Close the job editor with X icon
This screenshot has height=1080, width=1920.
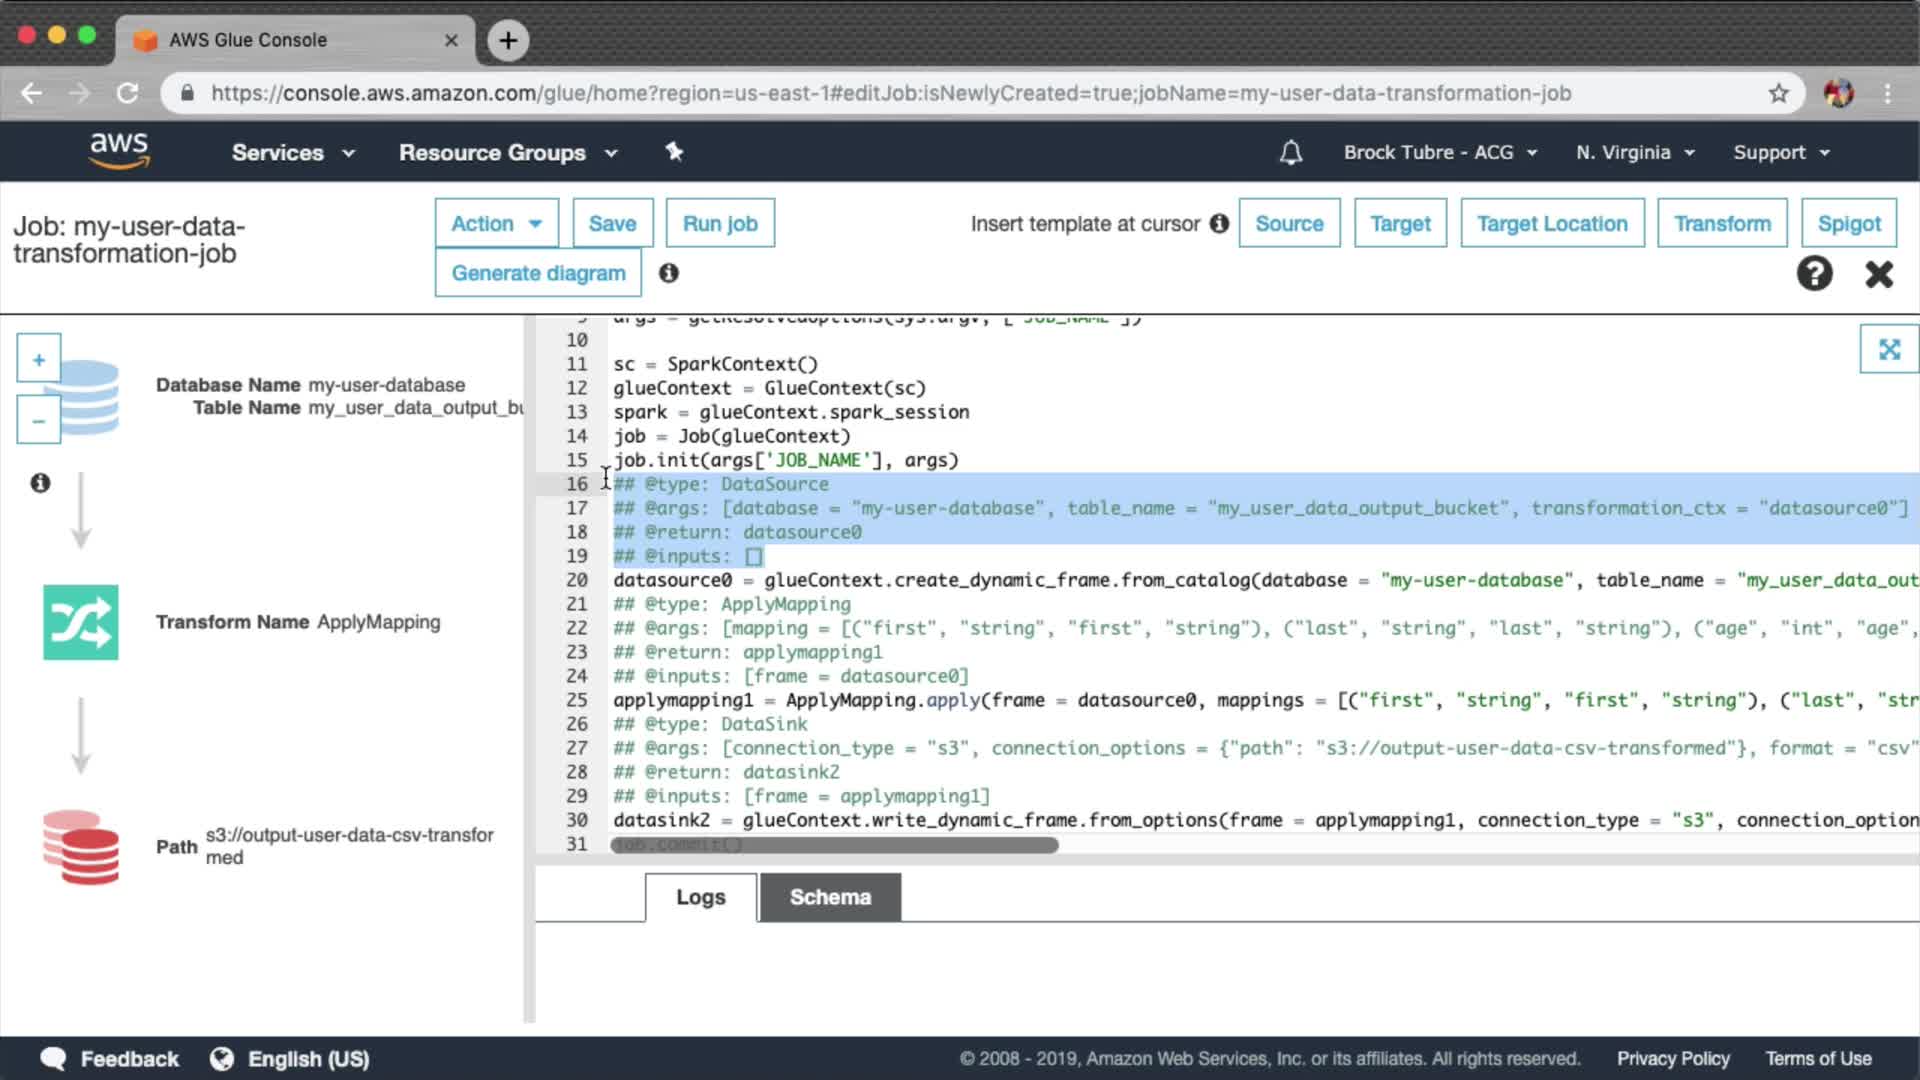[x=1879, y=274]
